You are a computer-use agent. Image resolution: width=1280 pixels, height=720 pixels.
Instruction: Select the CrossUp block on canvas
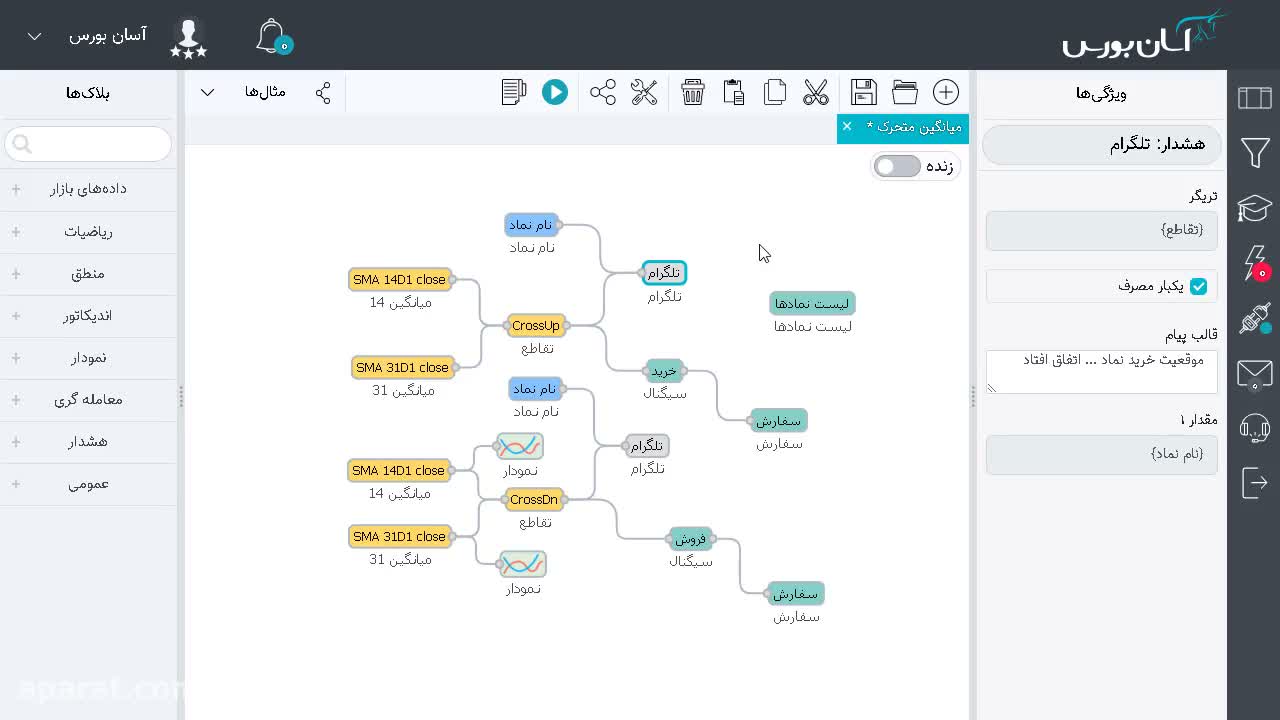point(536,325)
